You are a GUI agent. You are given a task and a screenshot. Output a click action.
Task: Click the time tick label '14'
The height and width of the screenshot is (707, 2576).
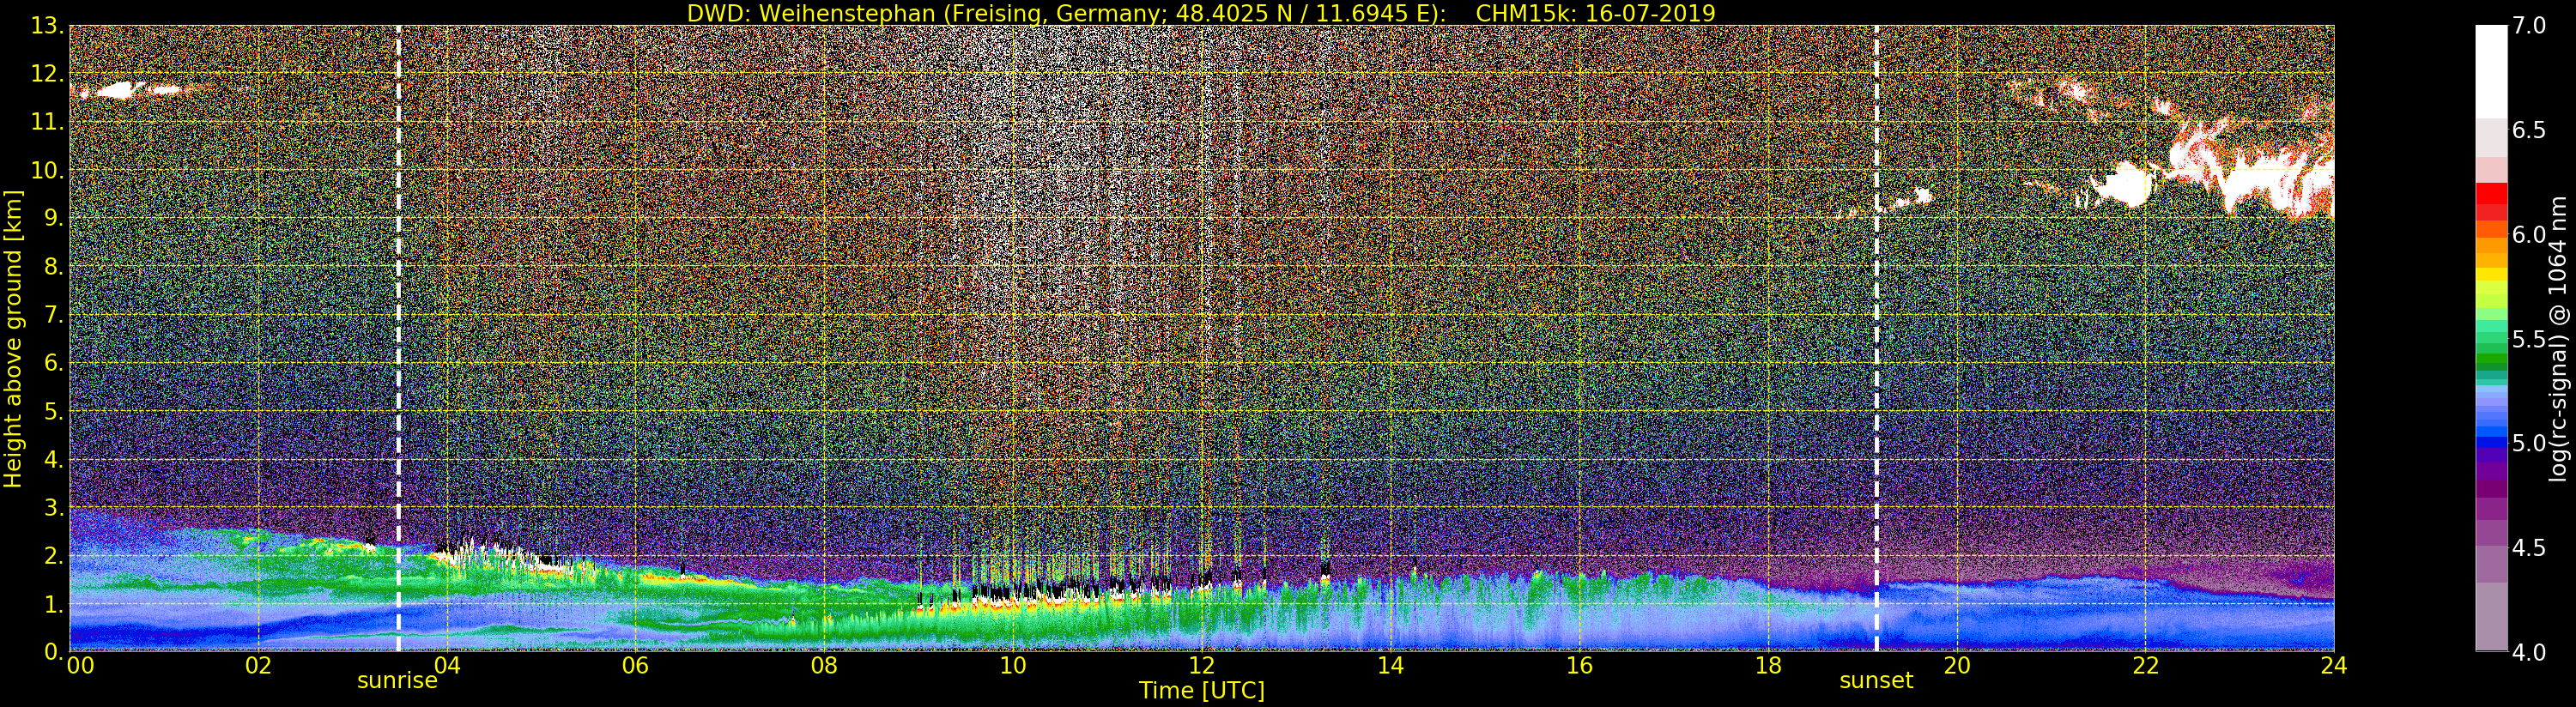[1390, 665]
